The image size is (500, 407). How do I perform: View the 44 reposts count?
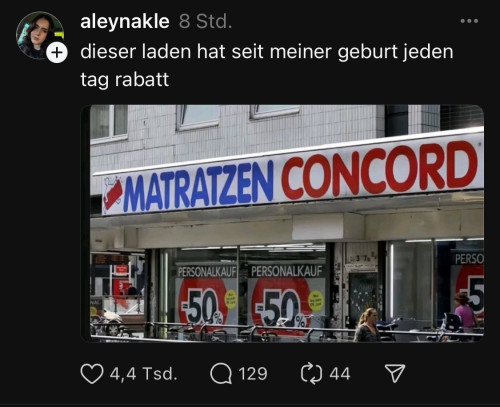click(x=340, y=374)
